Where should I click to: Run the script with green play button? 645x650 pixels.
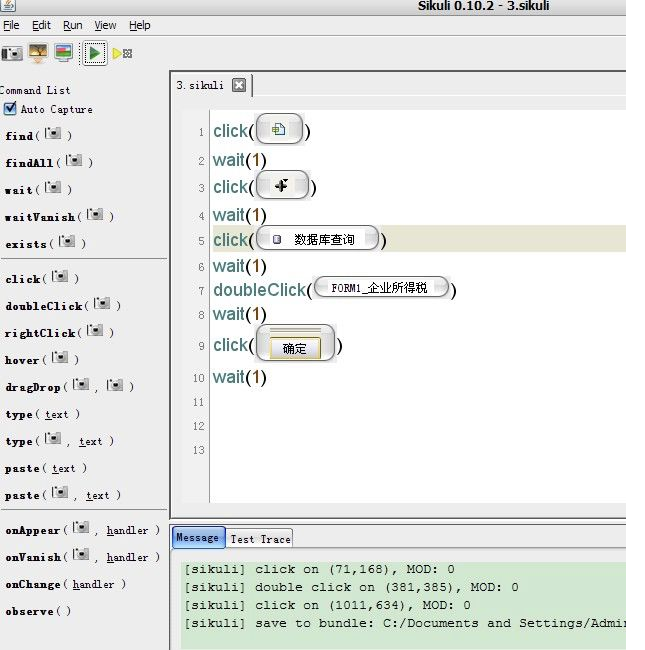[x=95, y=53]
